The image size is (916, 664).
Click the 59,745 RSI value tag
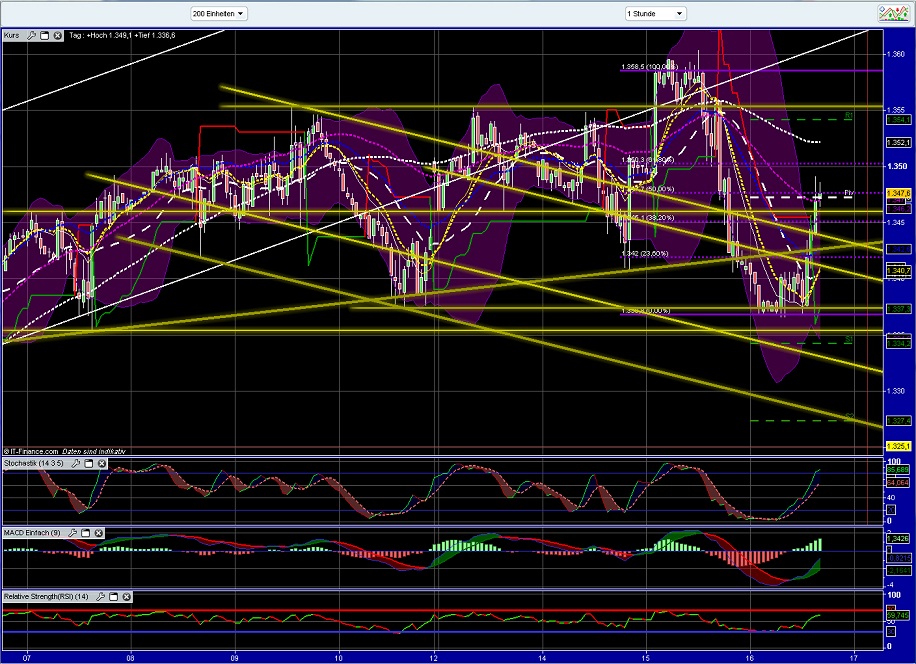click(898, 616)
